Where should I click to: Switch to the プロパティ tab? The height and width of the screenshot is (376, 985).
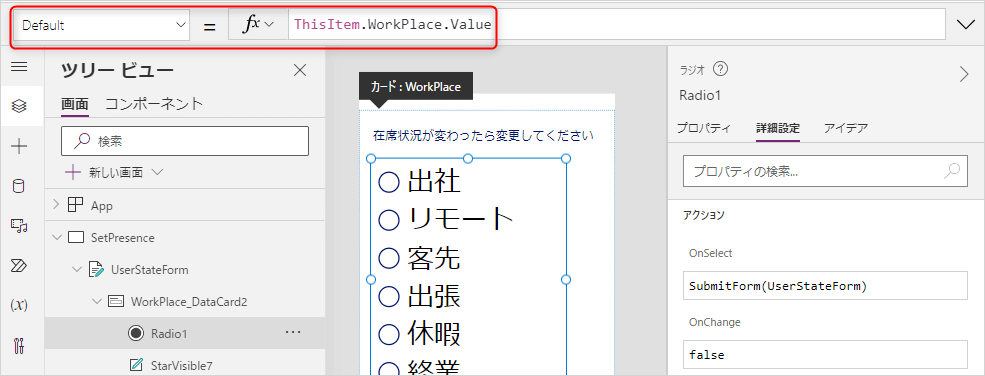(704, 129)
